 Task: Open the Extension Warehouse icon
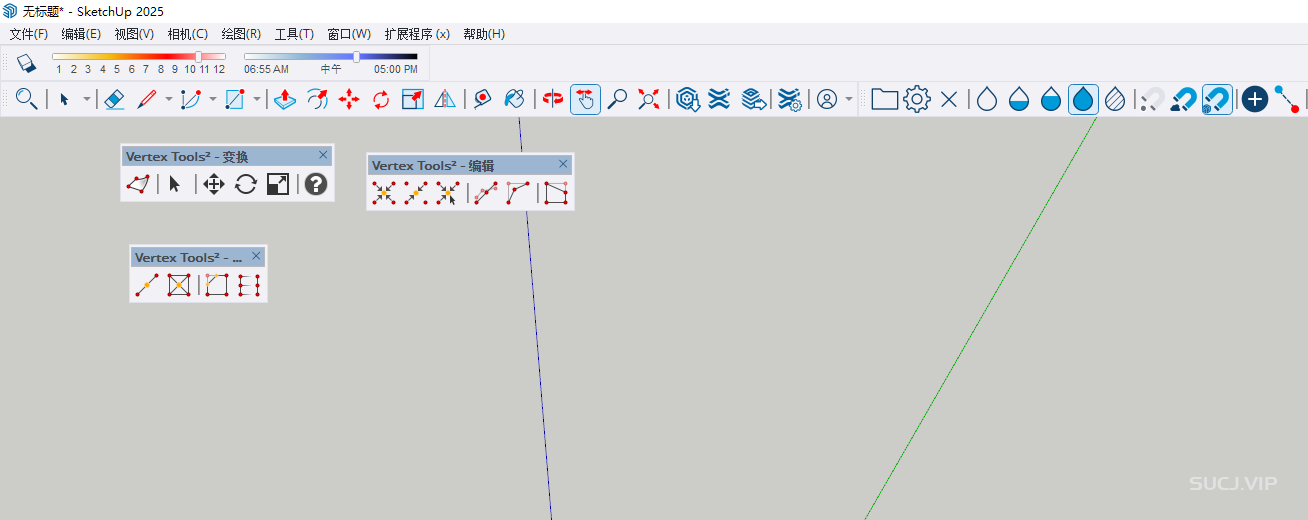[x=719, y=99]
